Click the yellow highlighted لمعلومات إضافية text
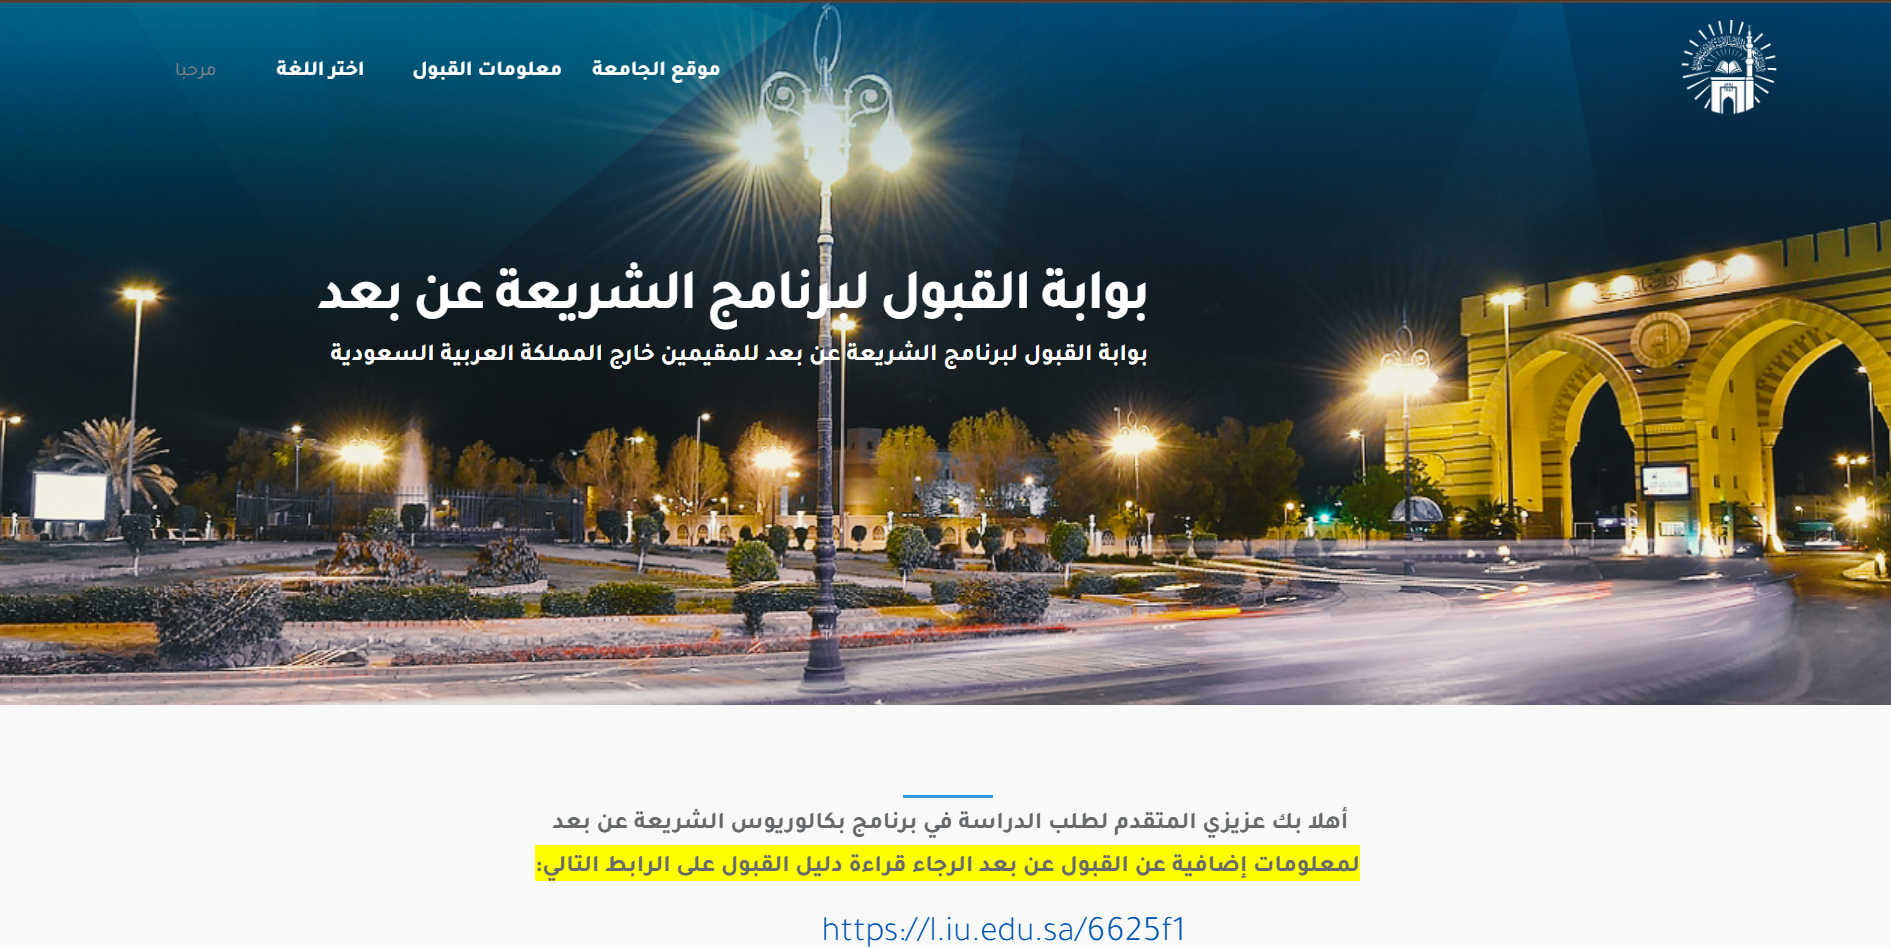This screenshot has height=948, width=1891. (x=948, y=864)
